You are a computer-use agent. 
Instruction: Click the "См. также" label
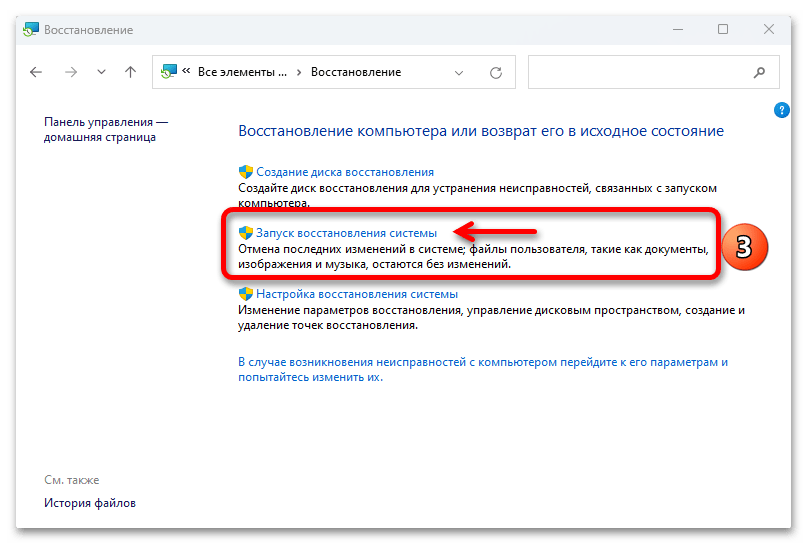72,480
